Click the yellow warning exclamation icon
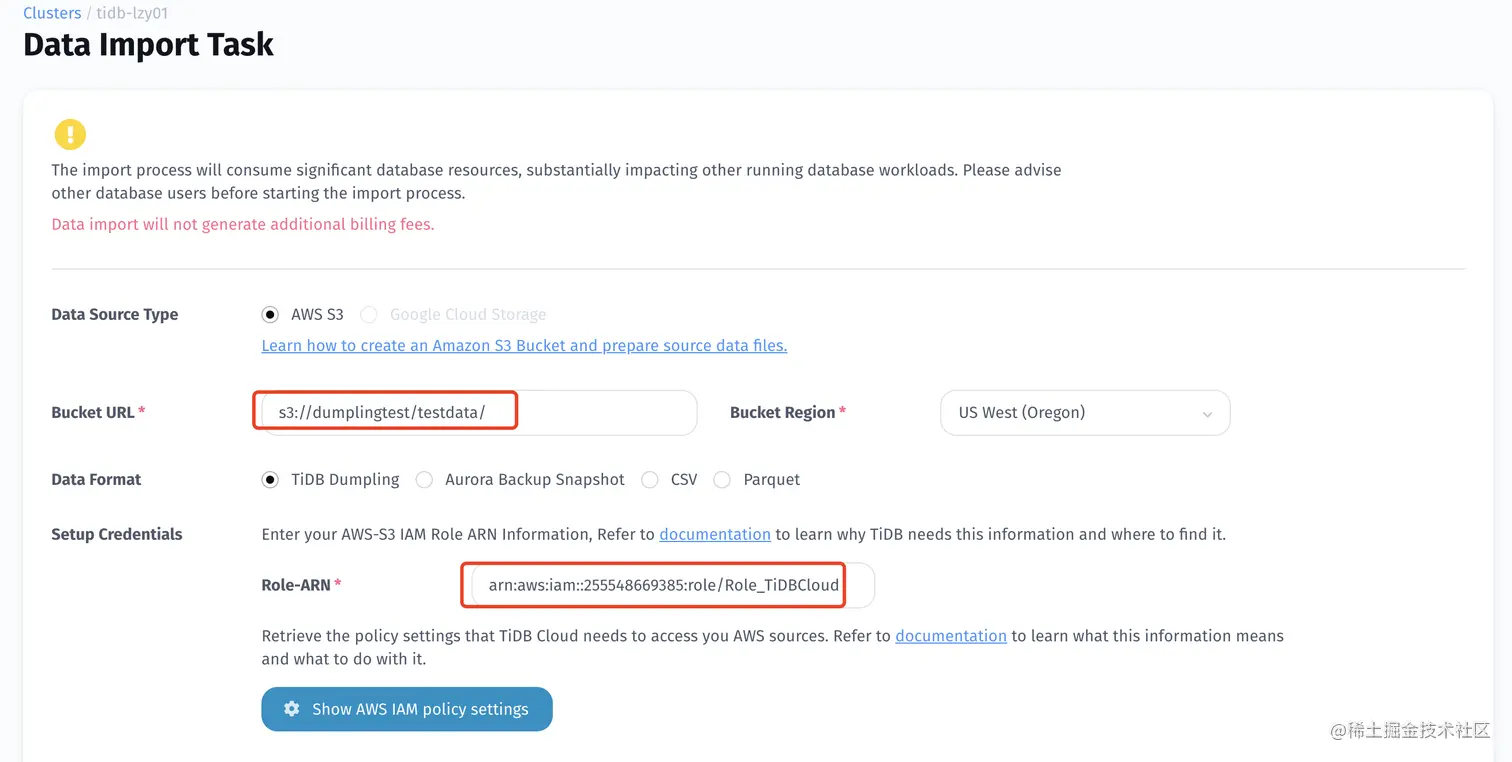The image size is (1512, 762). pos(70,134)
